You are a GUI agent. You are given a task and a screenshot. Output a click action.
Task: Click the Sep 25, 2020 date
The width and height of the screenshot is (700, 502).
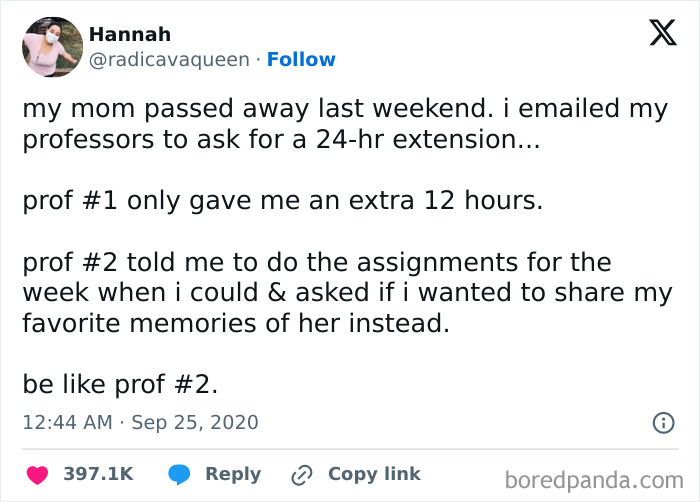pos(196,423)
